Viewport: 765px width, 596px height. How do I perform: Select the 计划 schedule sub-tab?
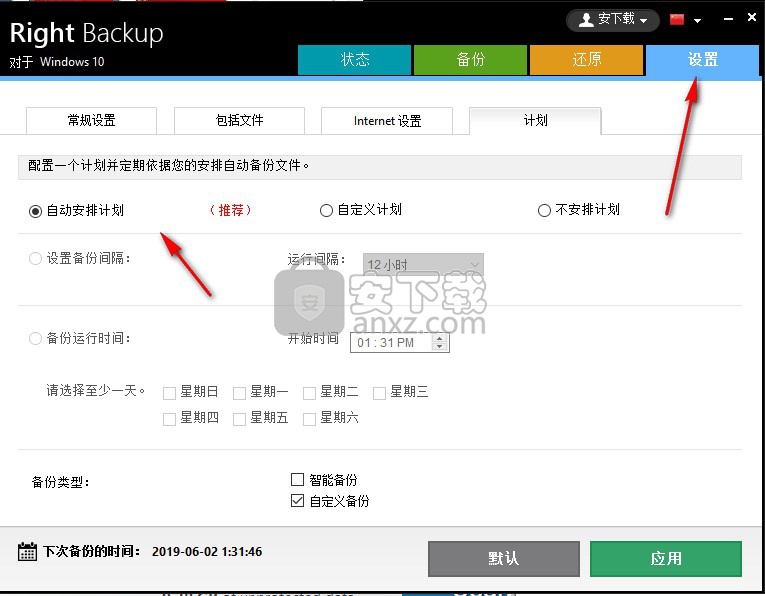tap(535, 120)
